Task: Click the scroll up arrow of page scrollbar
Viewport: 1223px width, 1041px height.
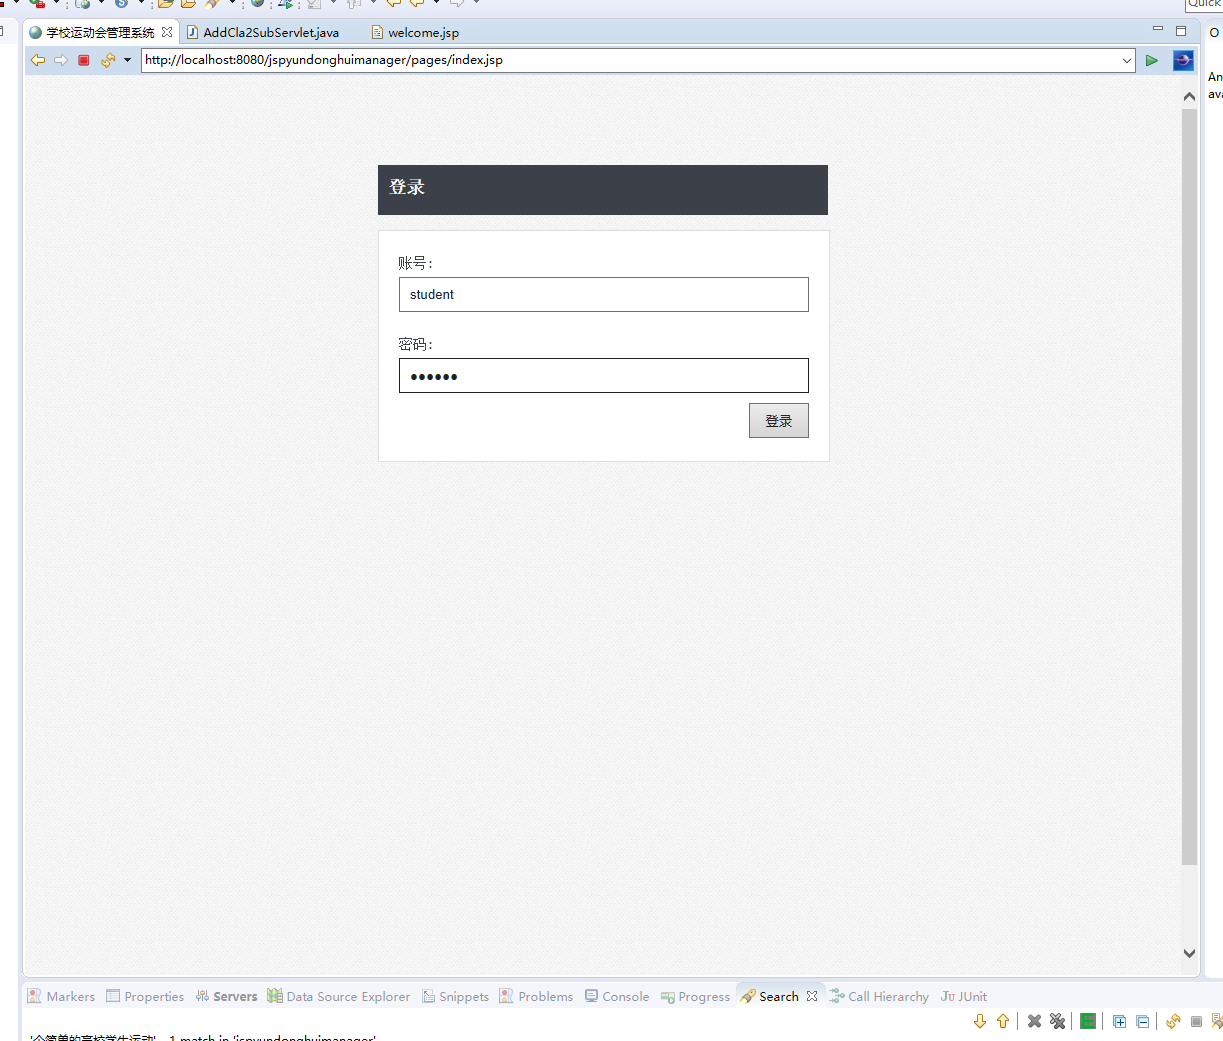Action: click(x=1189, y=96)
